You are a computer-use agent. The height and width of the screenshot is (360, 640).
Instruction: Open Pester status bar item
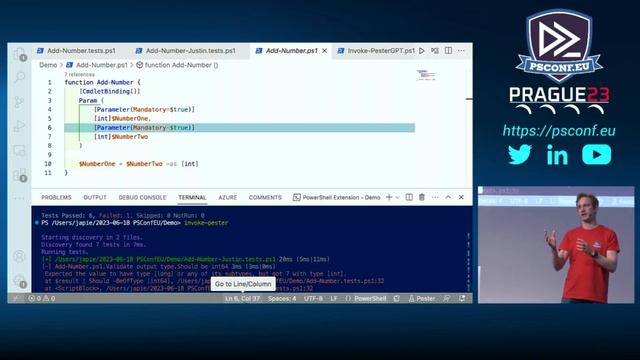(422, 298)
